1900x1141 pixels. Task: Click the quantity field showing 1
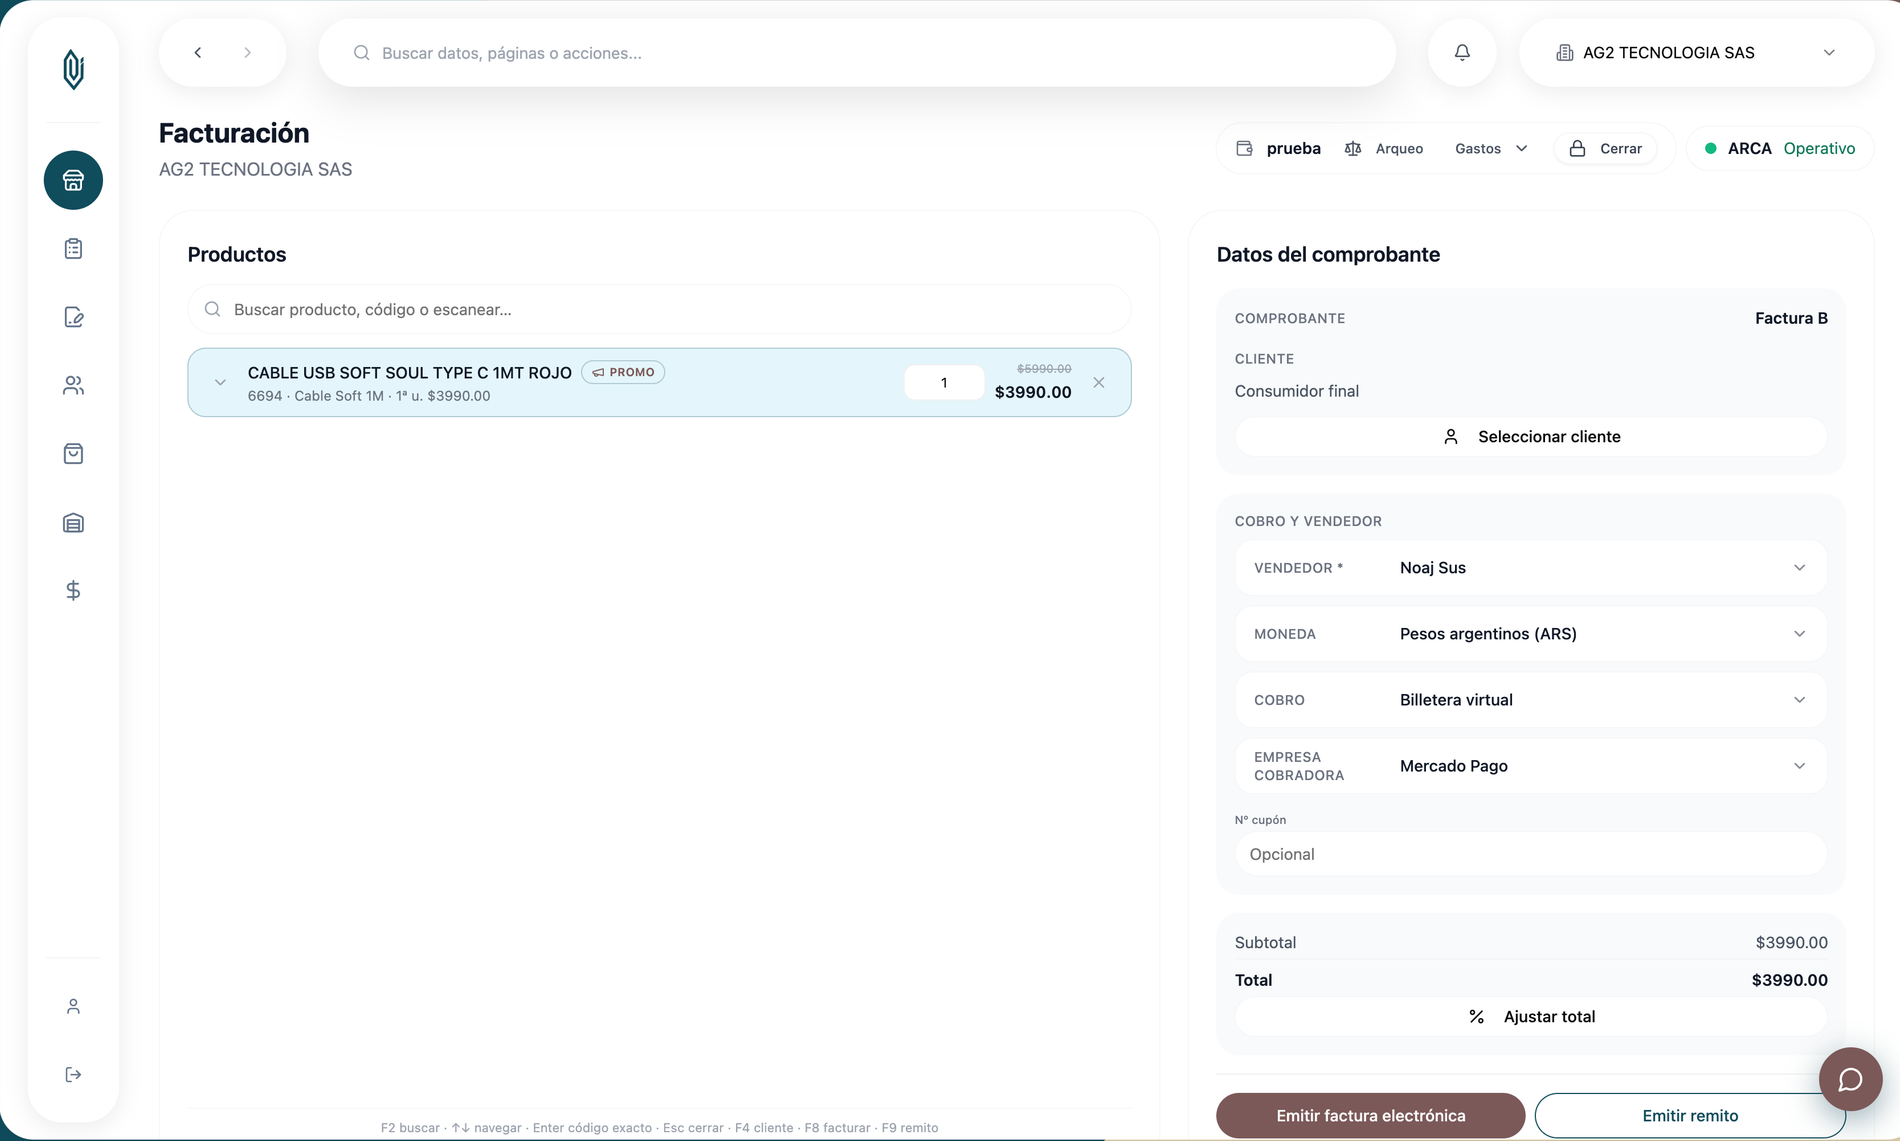pyautogui.click(x=943, y=383)
